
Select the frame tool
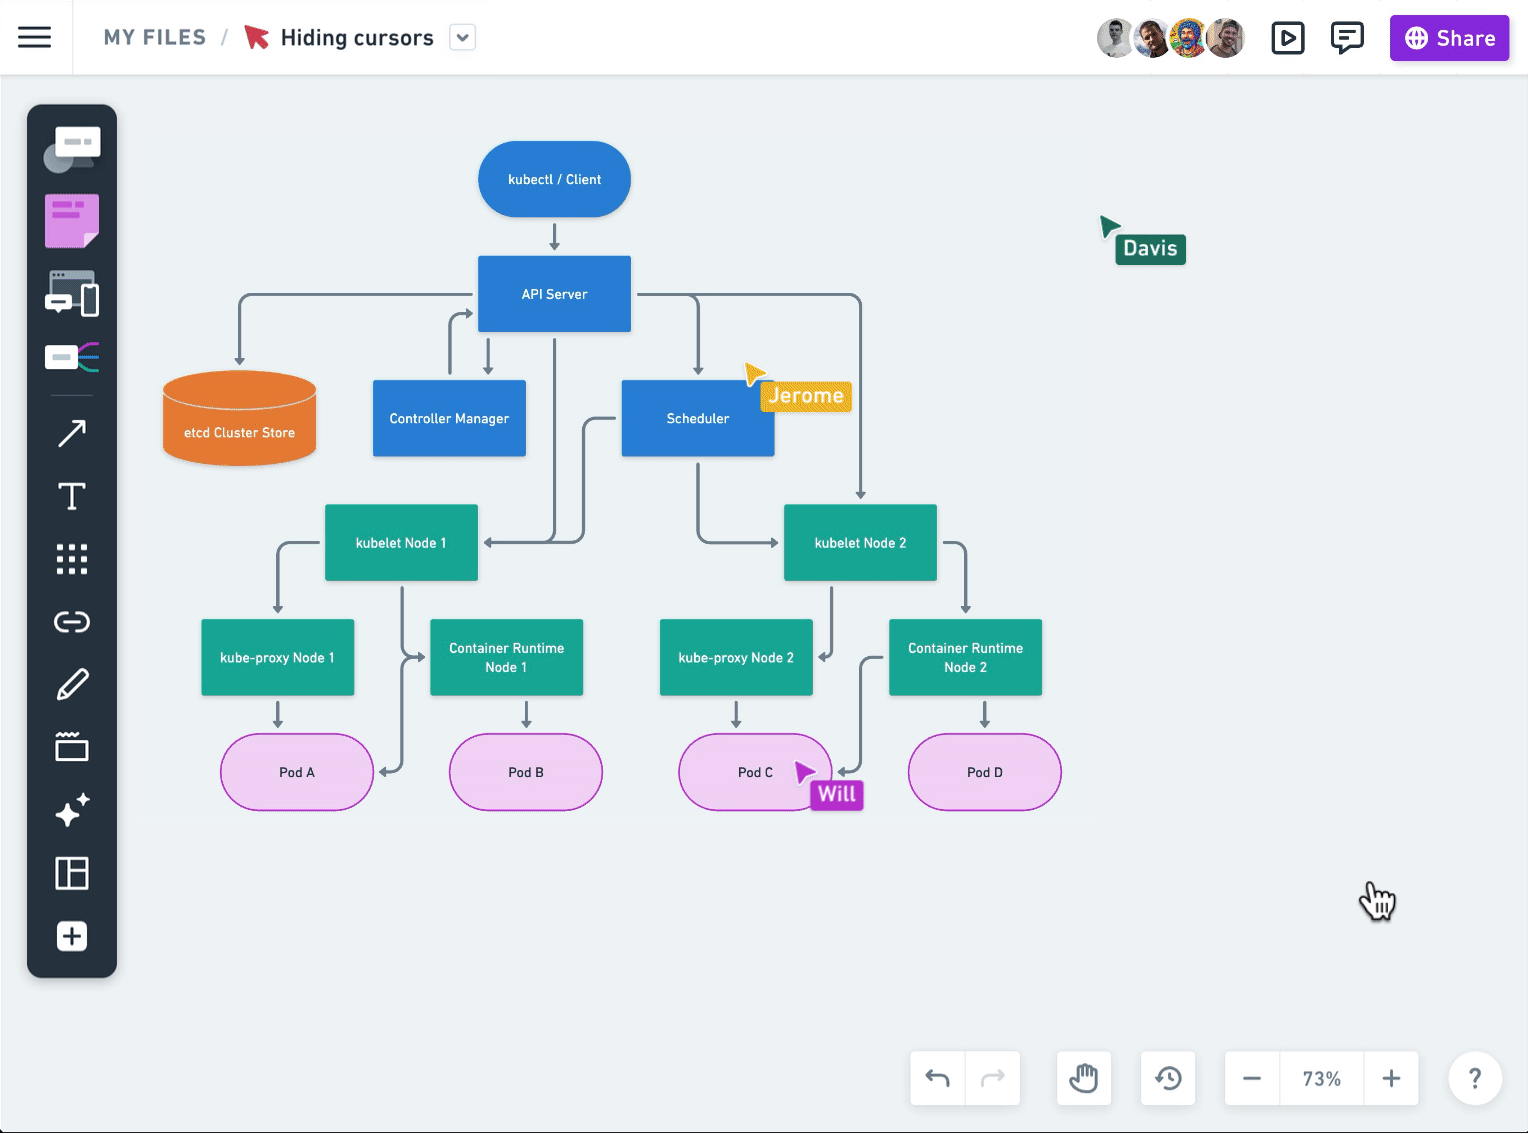pyautogui.click(x=72, y=746)
